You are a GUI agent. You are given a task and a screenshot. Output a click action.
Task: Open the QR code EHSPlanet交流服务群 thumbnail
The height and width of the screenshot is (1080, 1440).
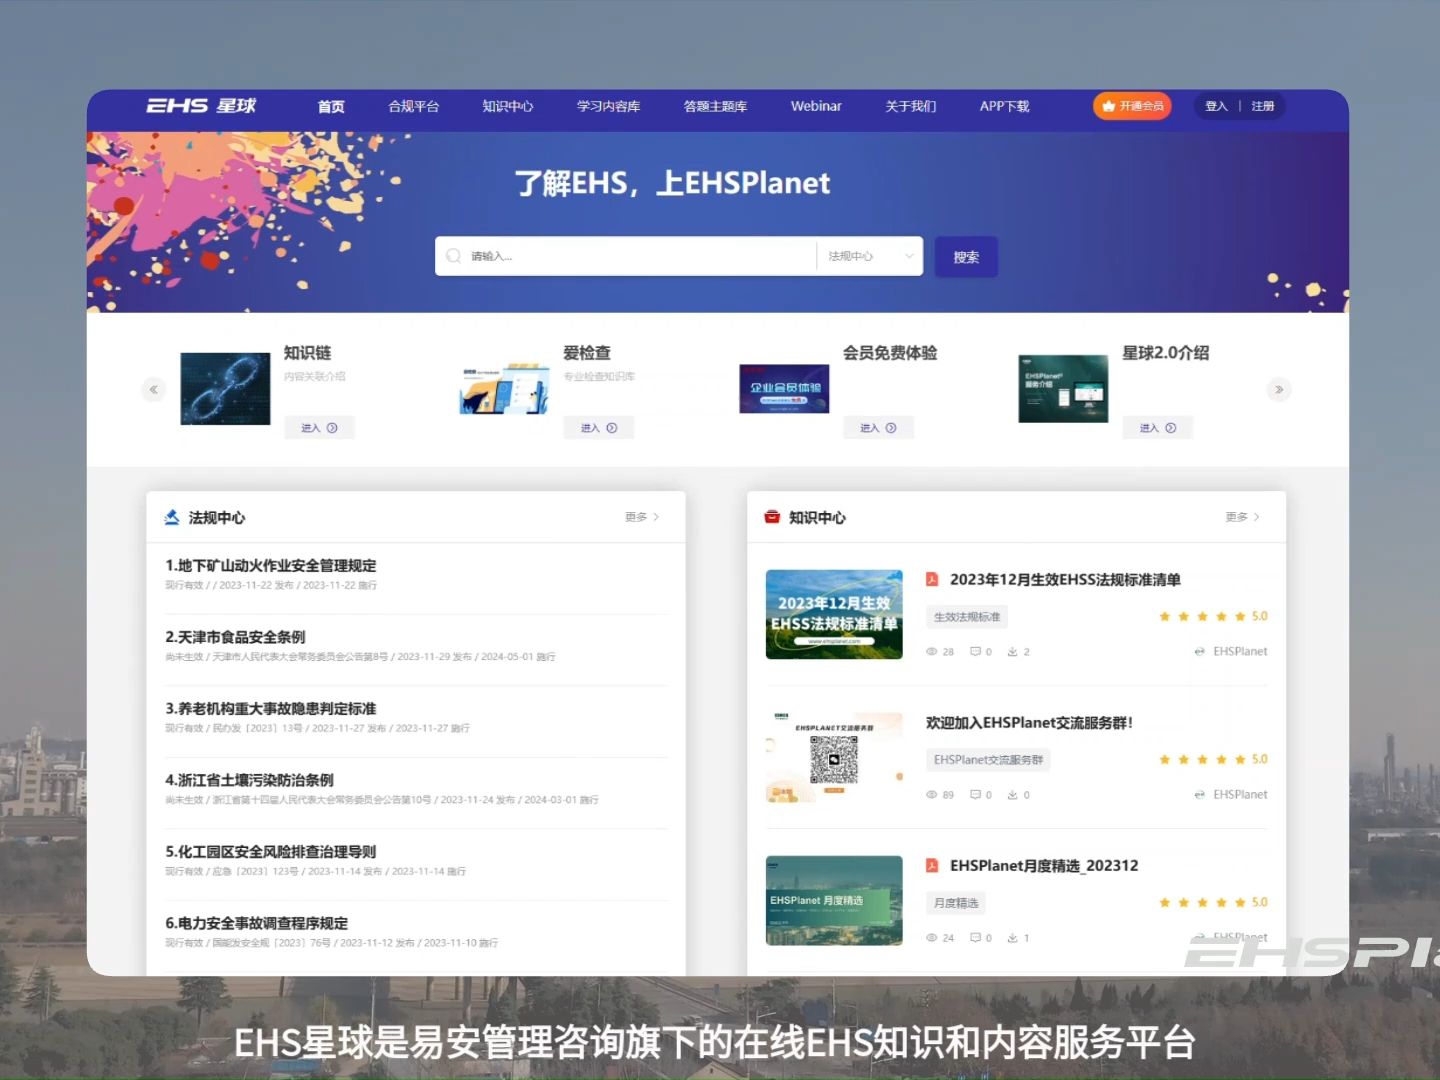tap(834, 758)
